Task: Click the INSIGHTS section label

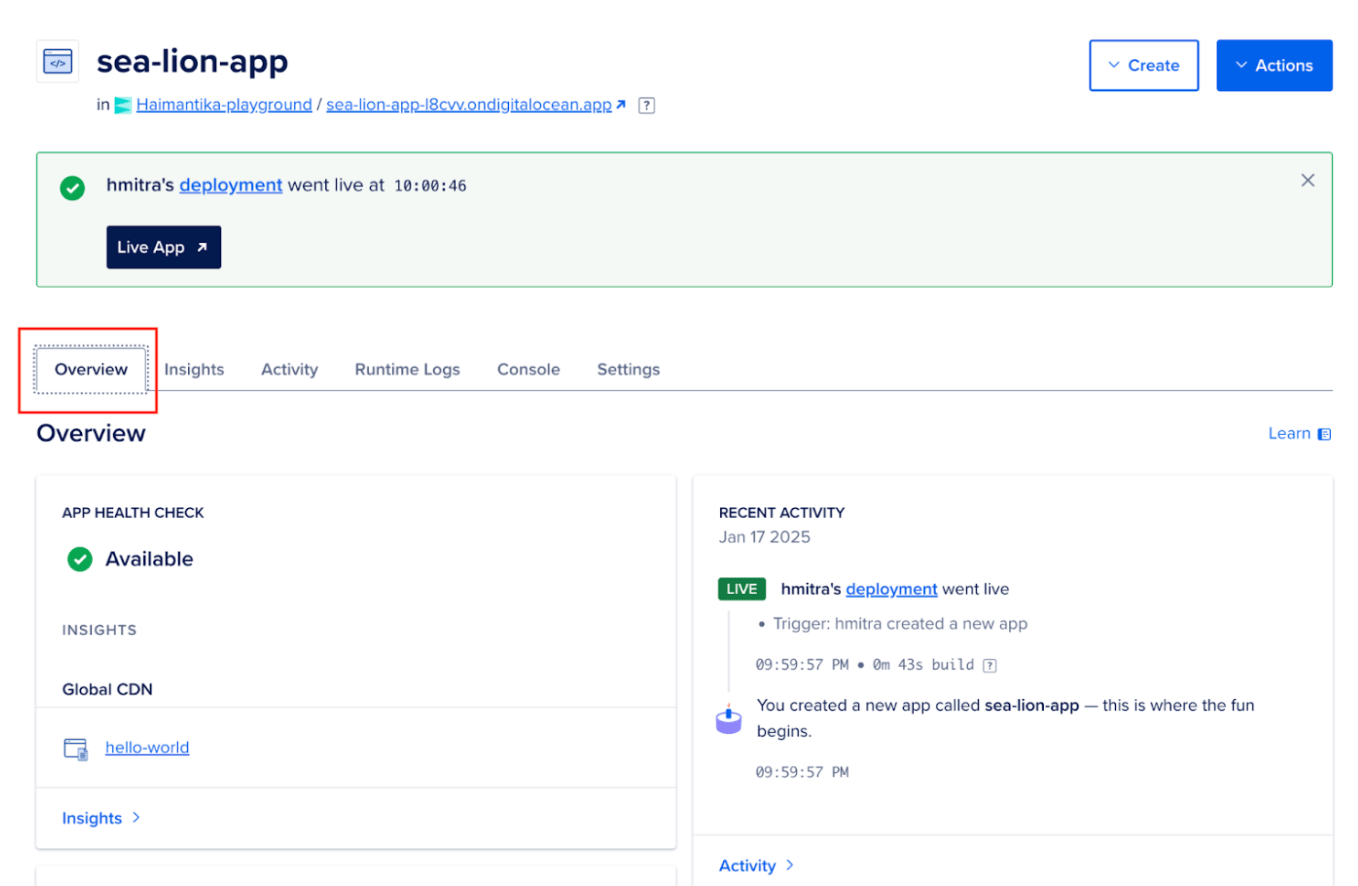Action: 99,630
